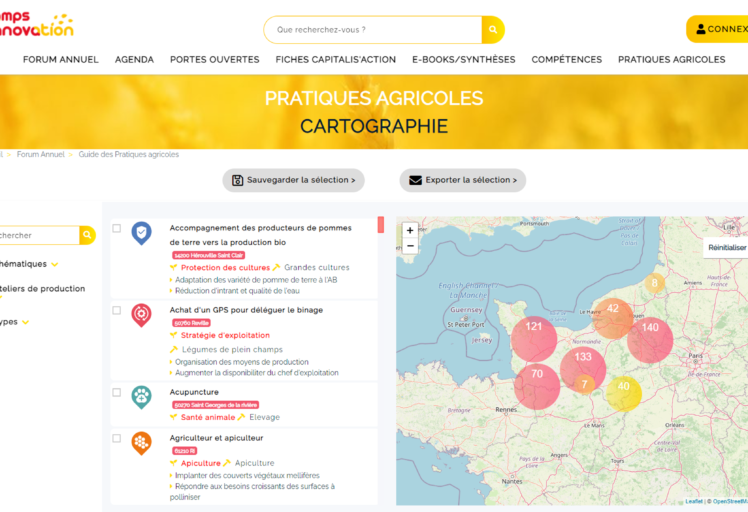Go to Fiches Capitalis'Action menu
Screen dimensions: 748x512
pos(335,60)
